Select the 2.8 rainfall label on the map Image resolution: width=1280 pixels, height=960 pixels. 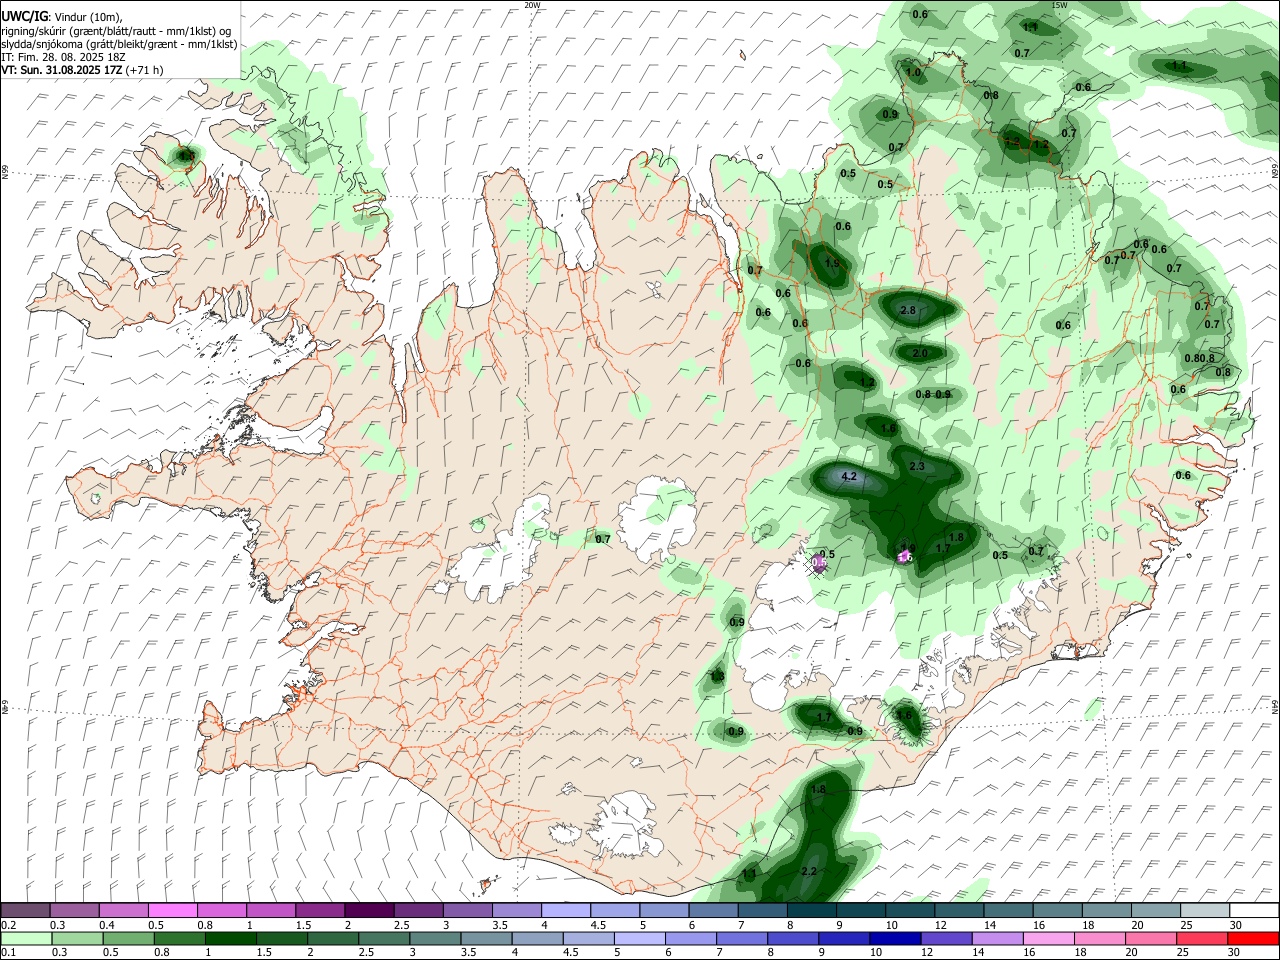click(908, 311)
